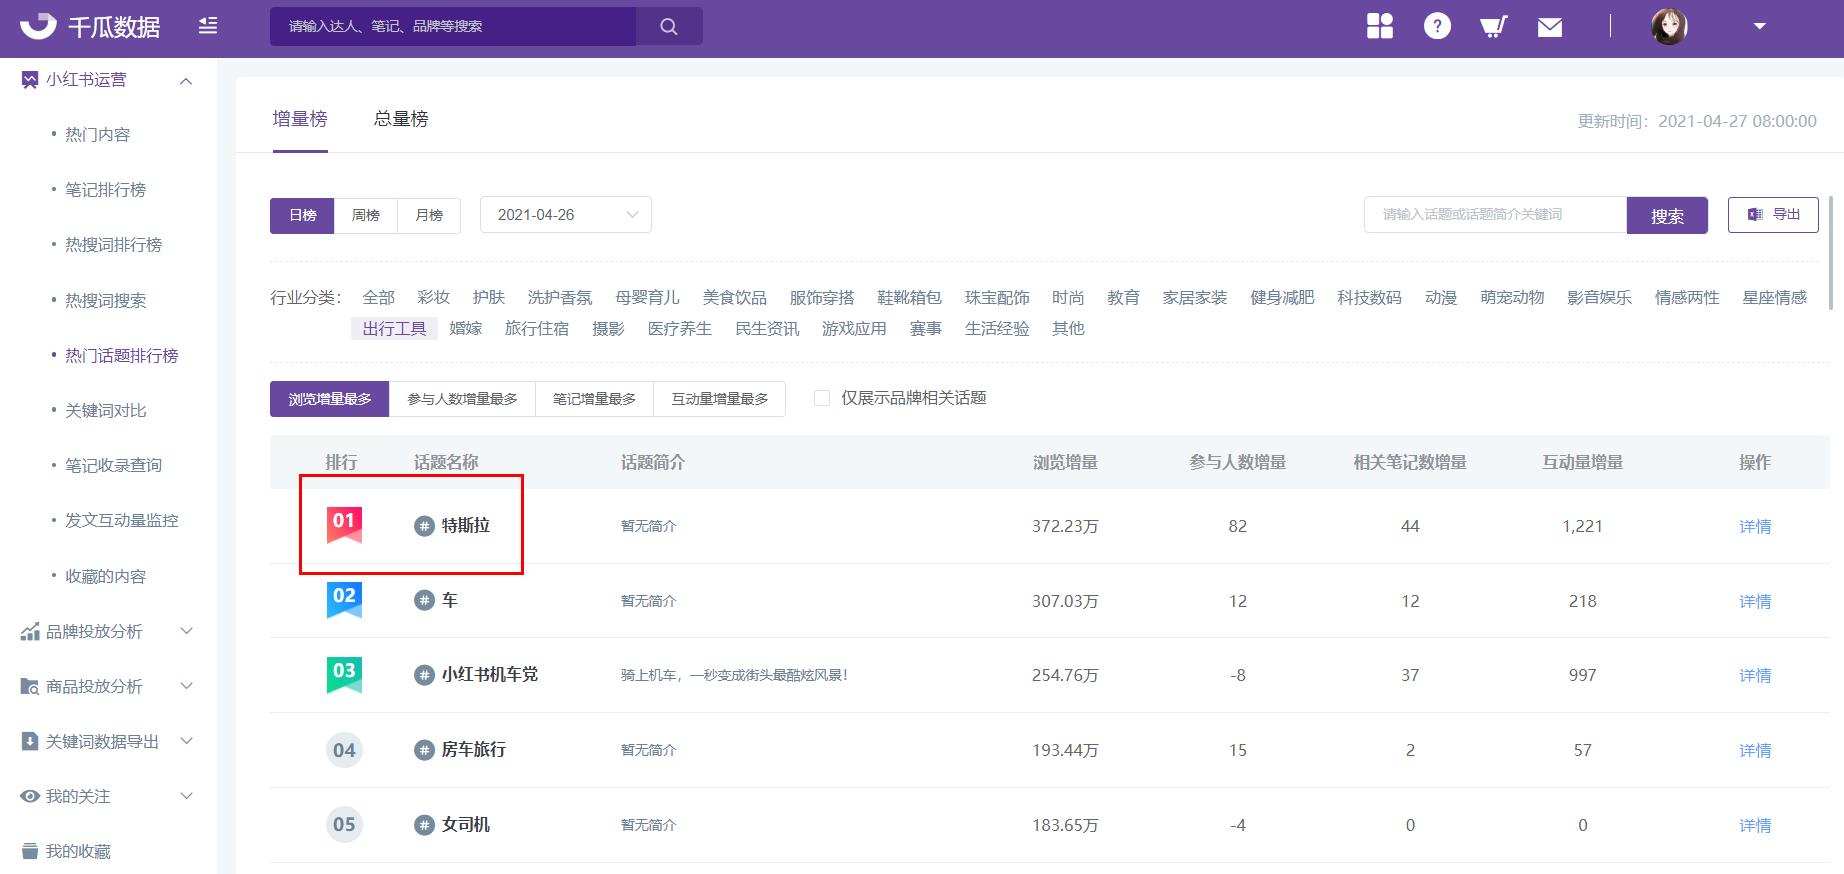Open 关键词对比 in sidebar
Screen dimensions: 1844x874
click(x=106, y=410)
